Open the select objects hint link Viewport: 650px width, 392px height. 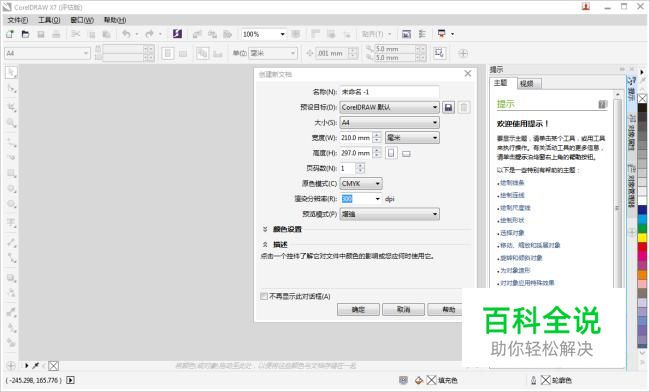(512, 233)
